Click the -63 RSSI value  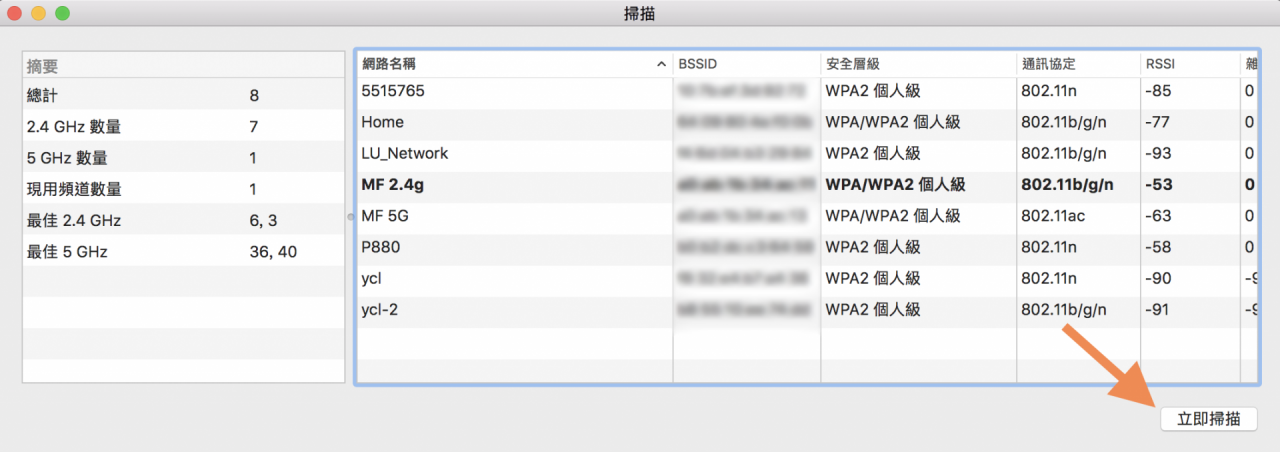(1158, 215)
